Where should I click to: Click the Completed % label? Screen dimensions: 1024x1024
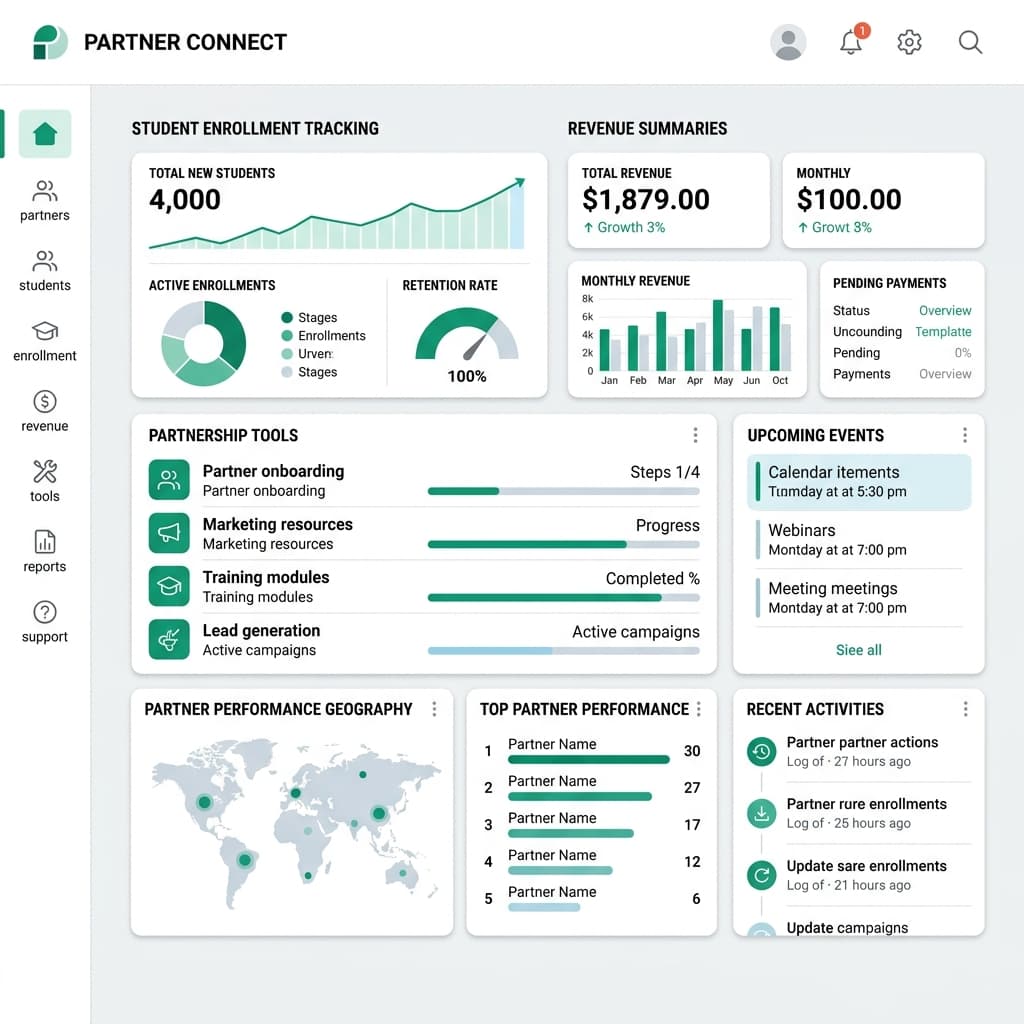pyautogui.click(x=652, y=579)
